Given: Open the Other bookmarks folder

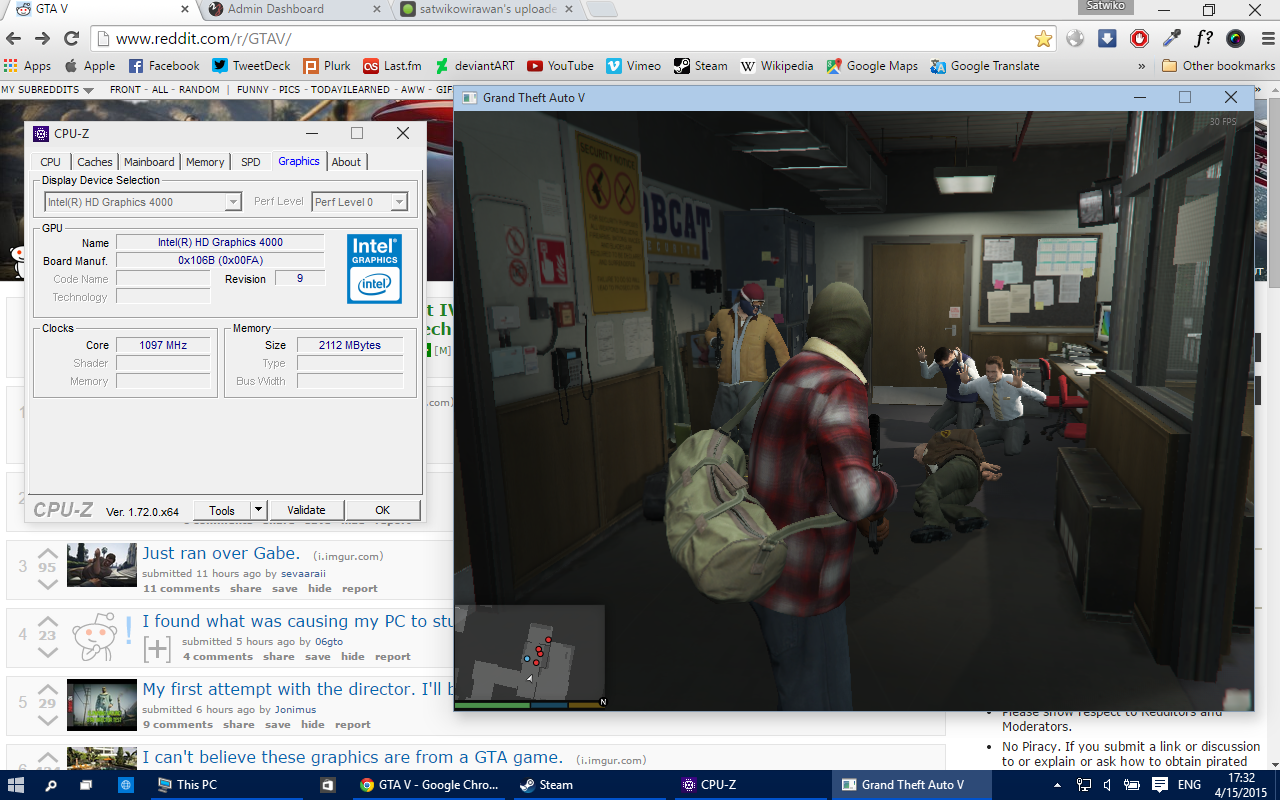Looking at the screenshot, I should tap(1219, 66).
